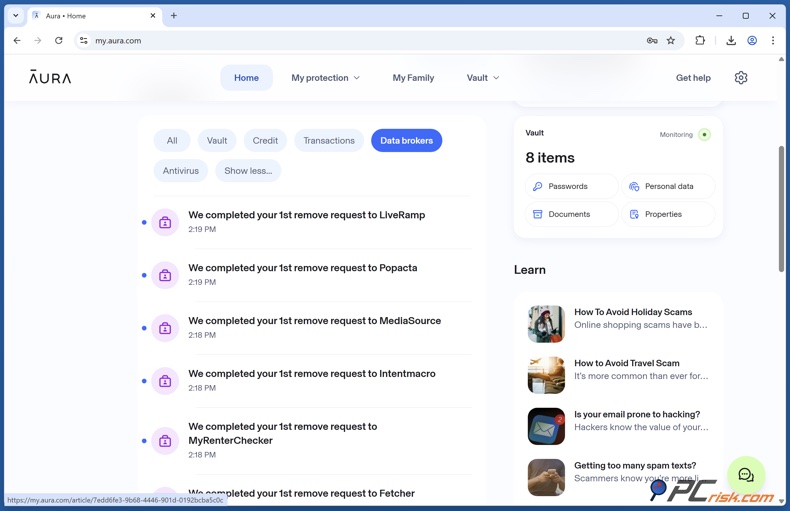790x511 pixels.
Task: Reload the page
Action: 59,41
